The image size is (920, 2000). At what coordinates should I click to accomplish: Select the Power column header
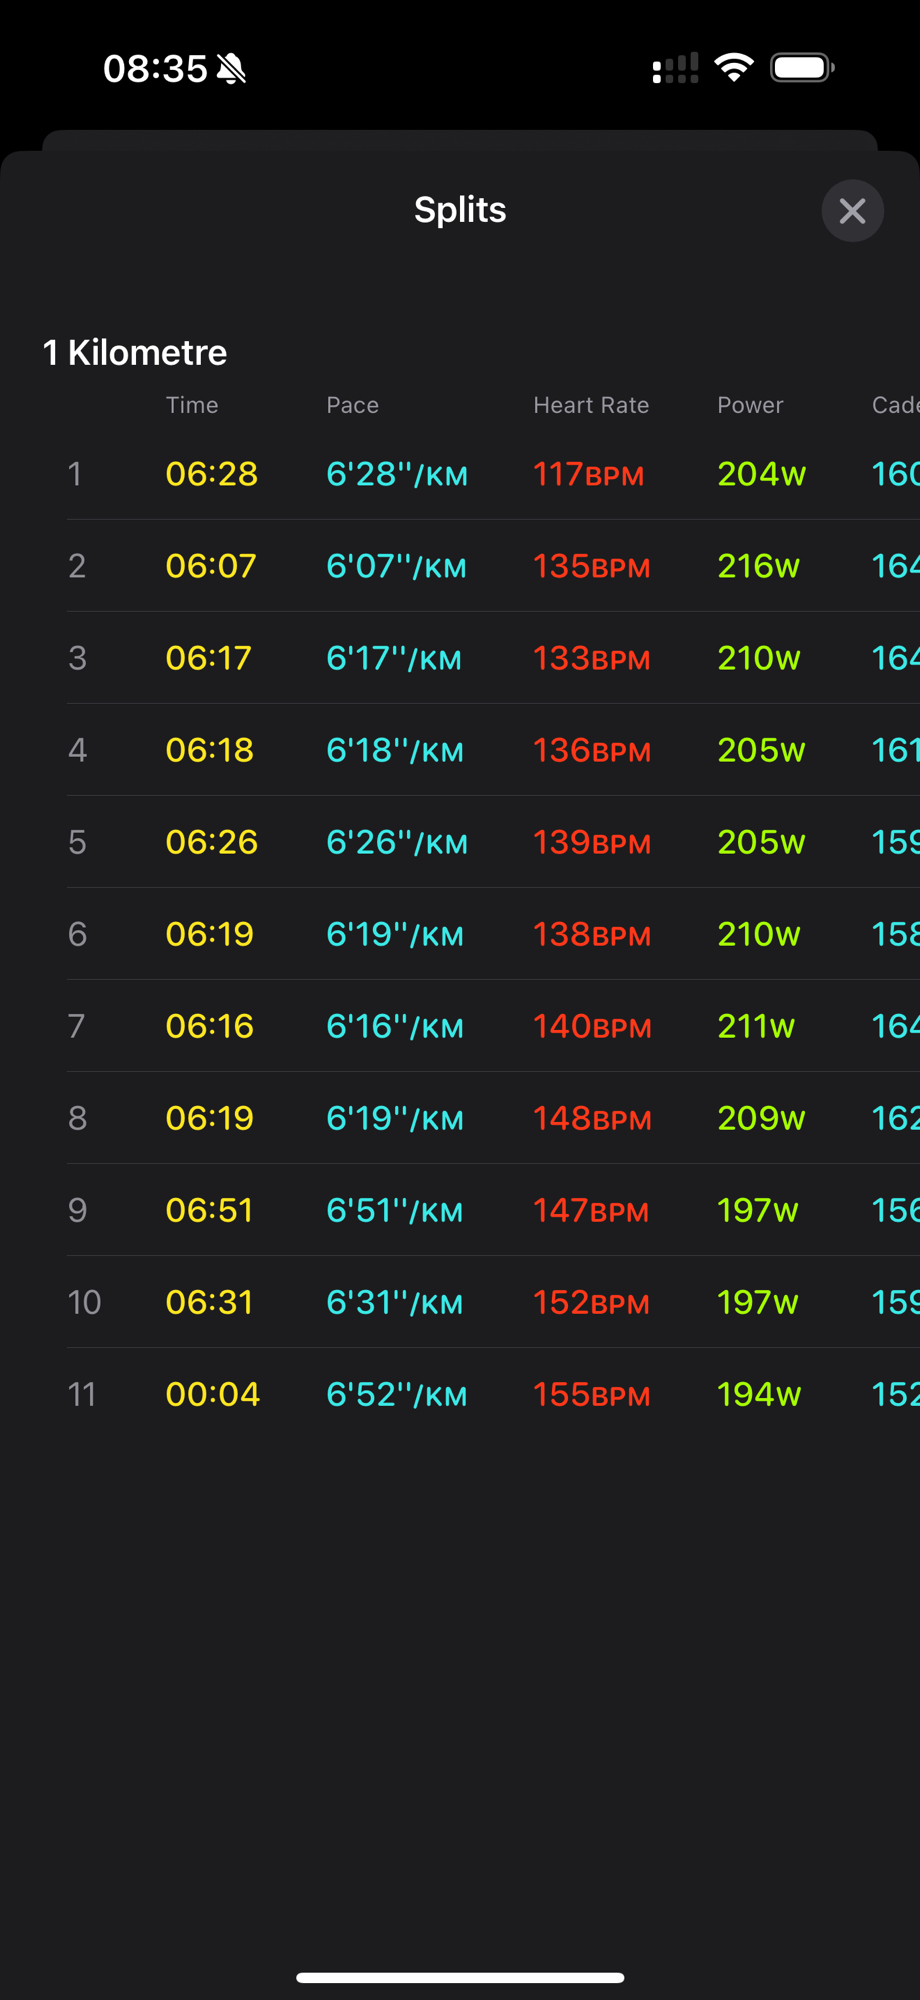click(750, 405)
